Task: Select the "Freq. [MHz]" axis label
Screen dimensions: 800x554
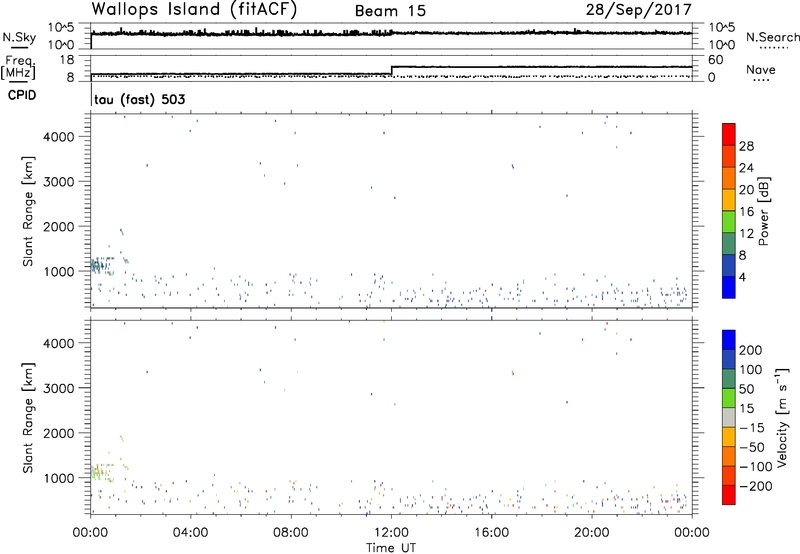Action: pyautogui.click(x=18, y=67)
